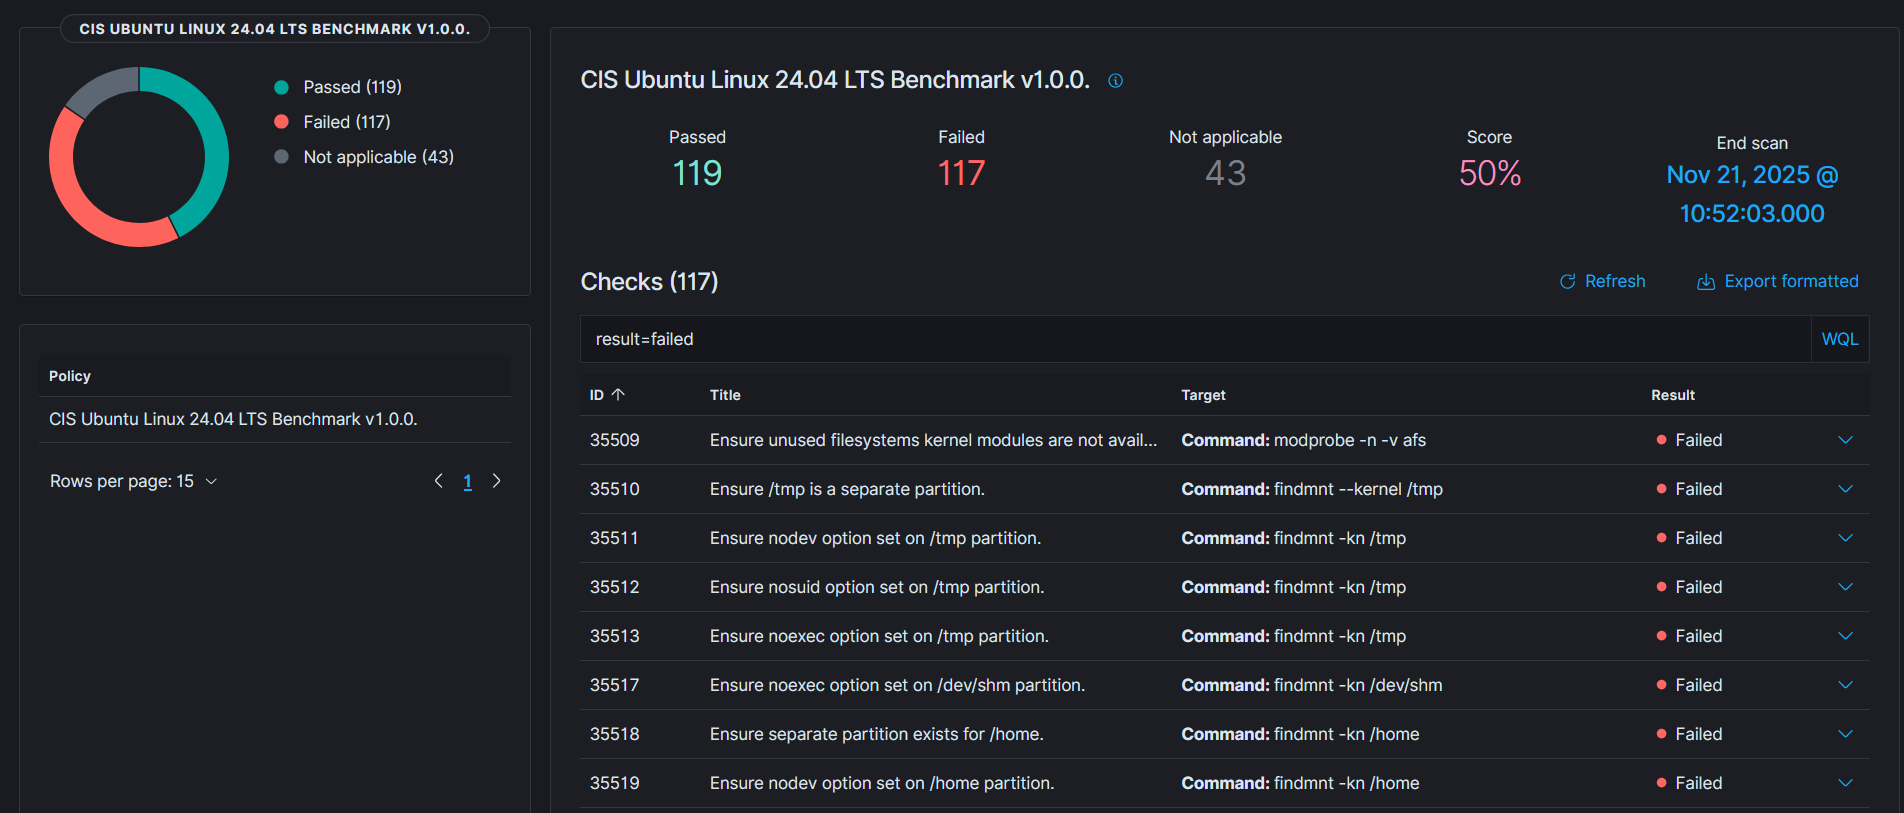The height and width of the screenshot is (813, 1904).
Task: Click the WQL query language button
Action: coord(1839,339)
